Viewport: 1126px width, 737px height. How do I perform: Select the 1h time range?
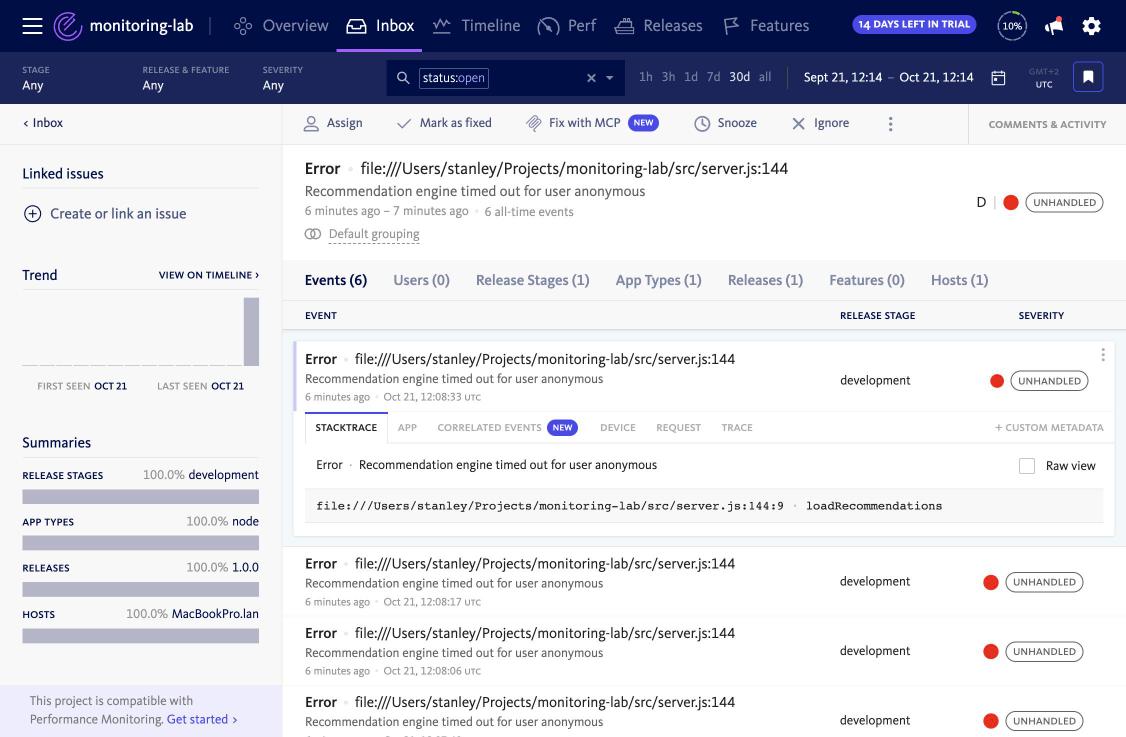tap(646, 77)
